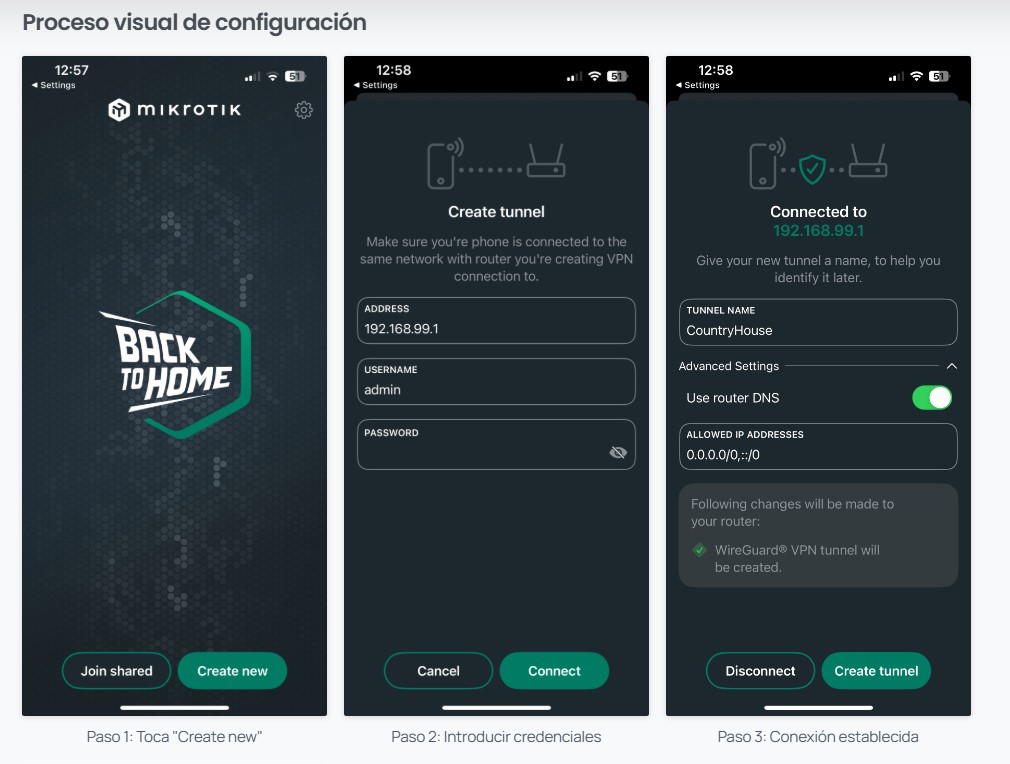This screenshot has height=764, width=1010.
Task: Toggle password visibility eye icon
Action: (618, 452)
